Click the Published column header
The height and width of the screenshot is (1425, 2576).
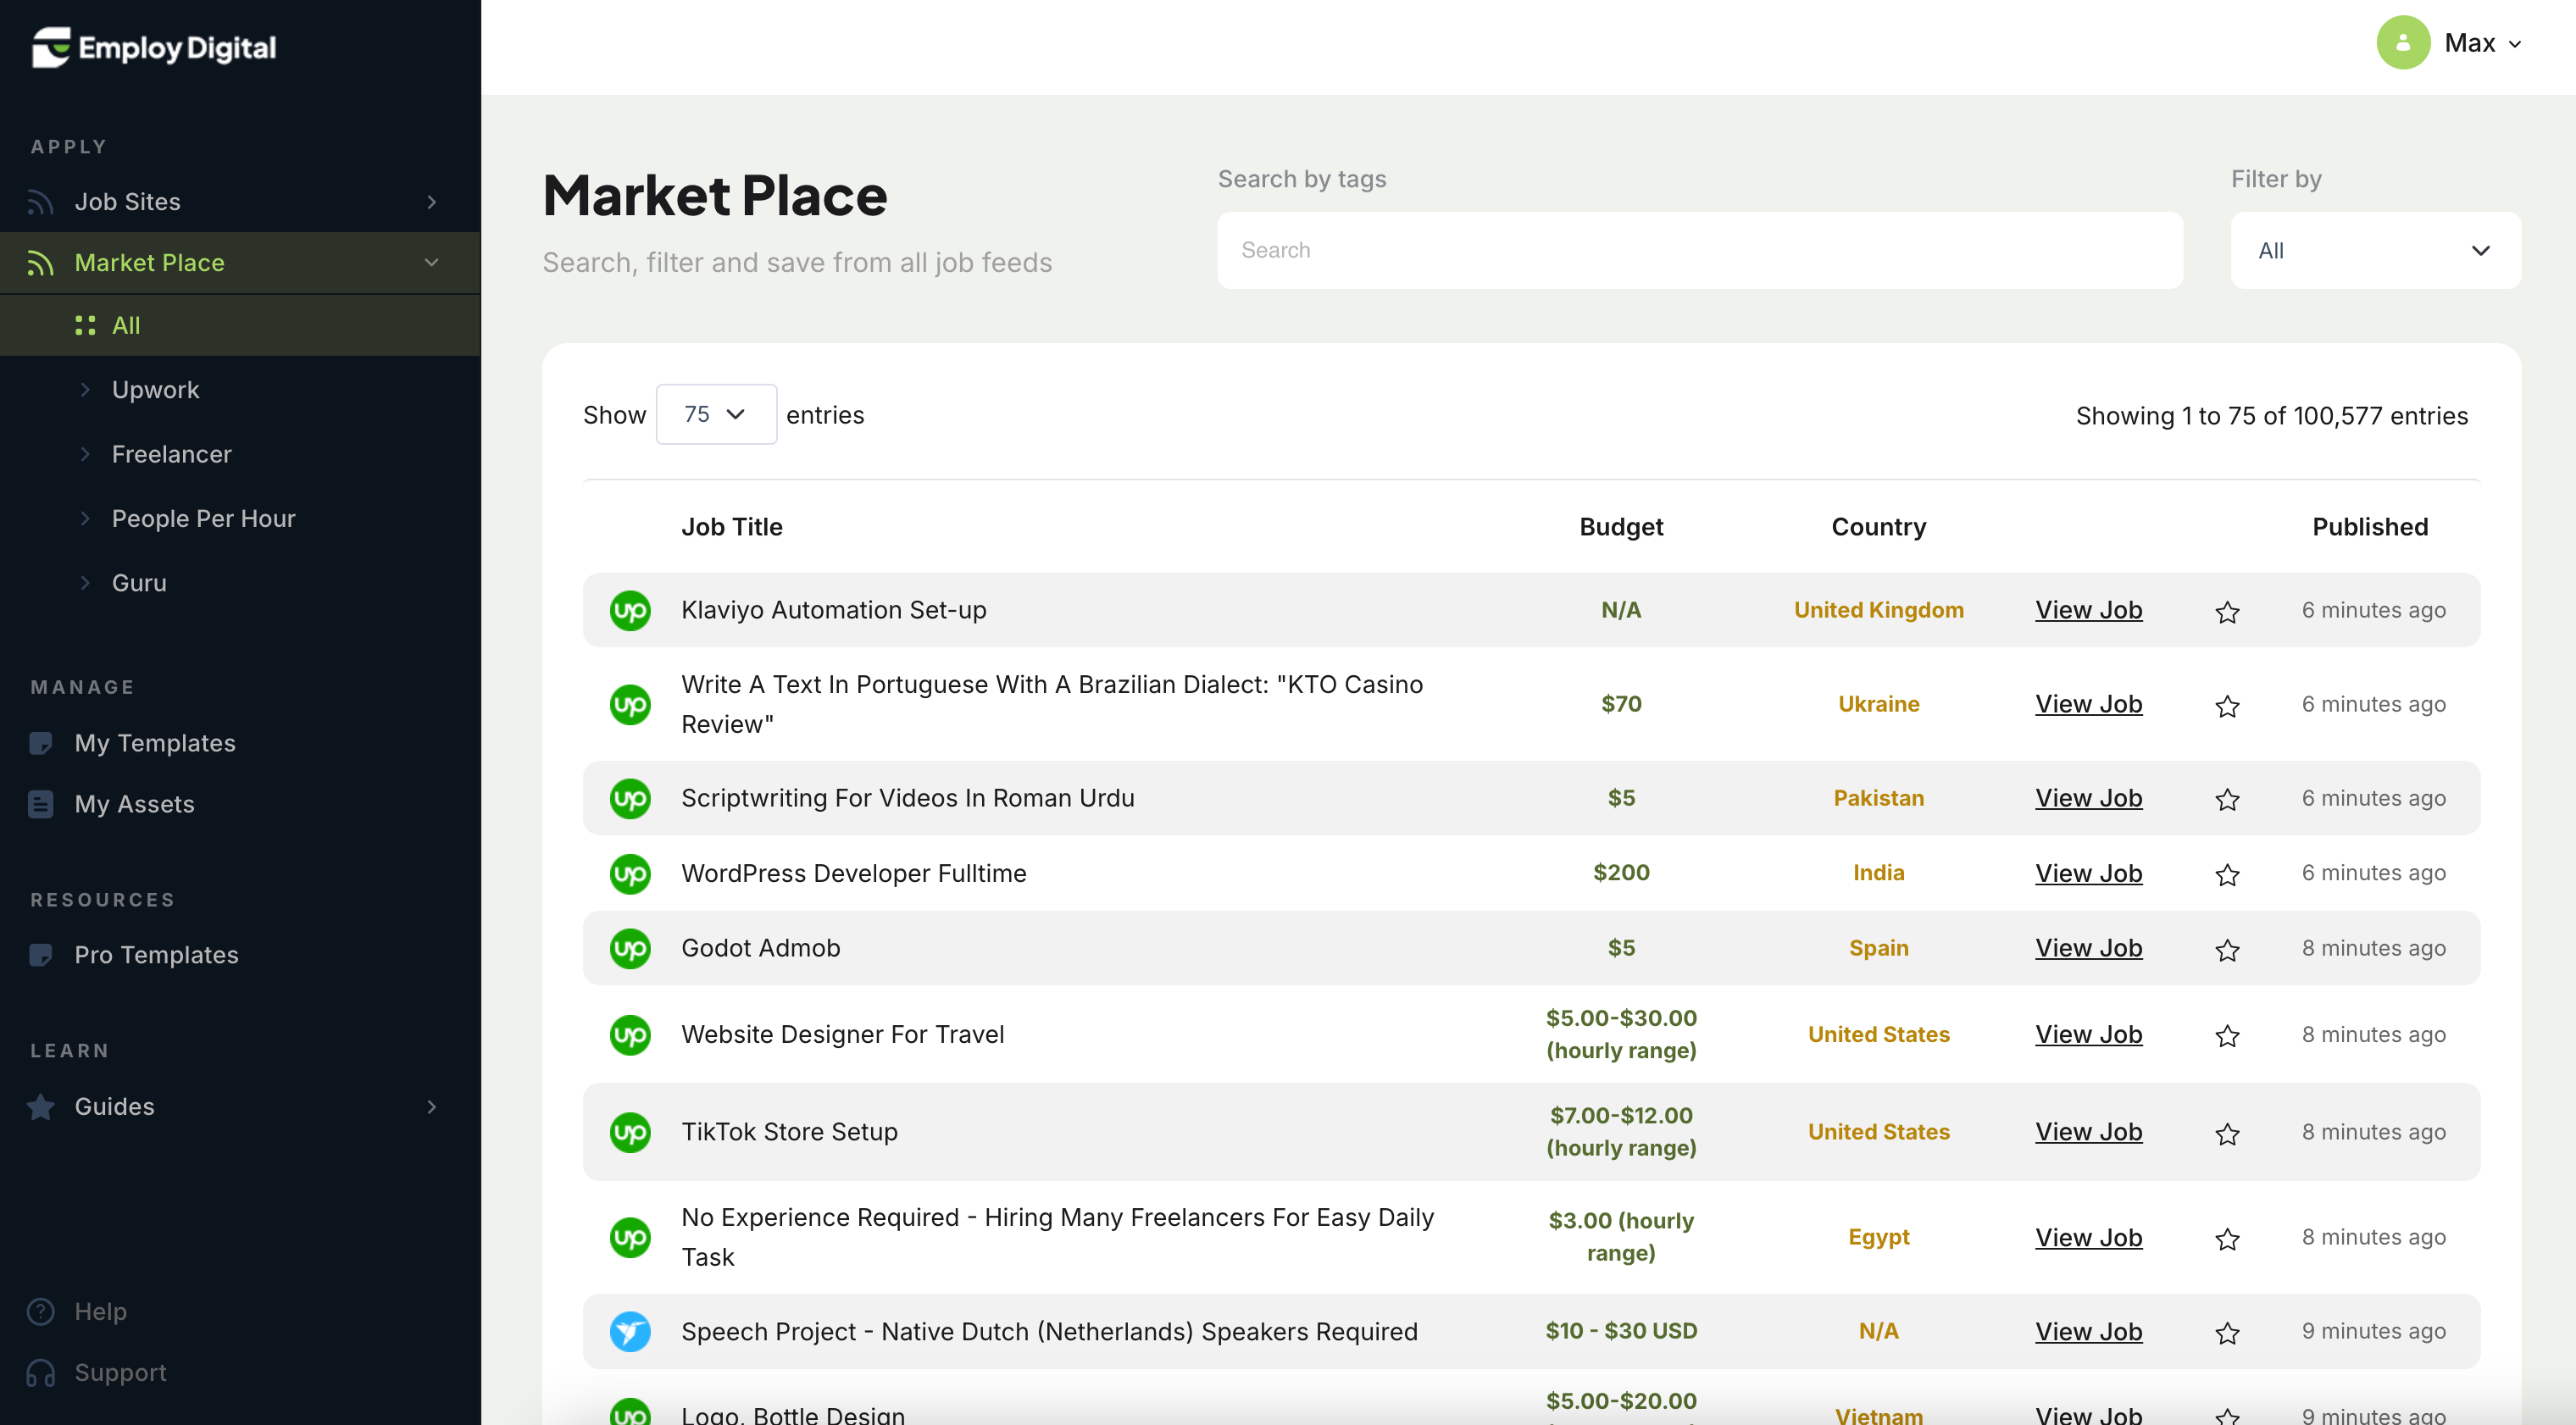pyautogui.click(x=2369, y=527)
